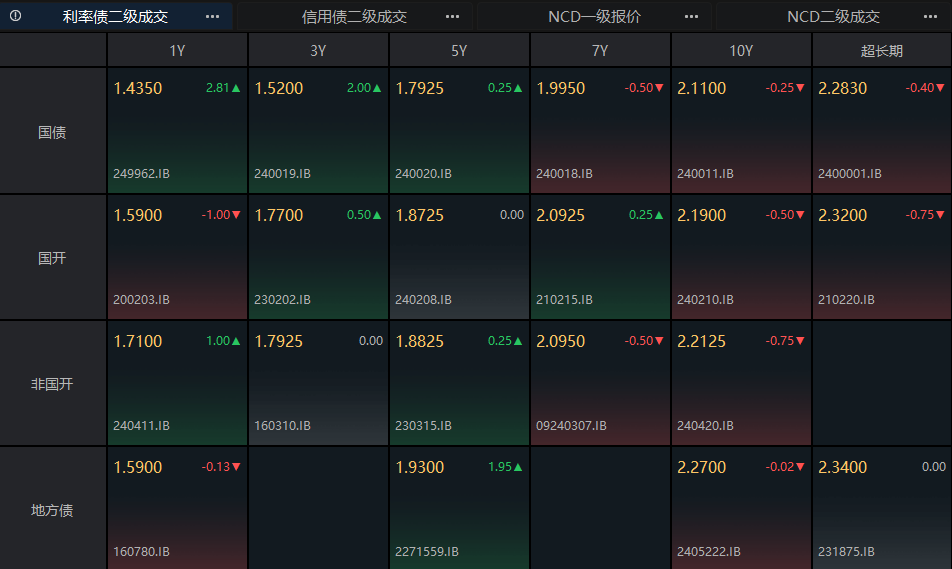Click the 地方债 5Y cell 2271559.IB

click(x=459, y=508)
